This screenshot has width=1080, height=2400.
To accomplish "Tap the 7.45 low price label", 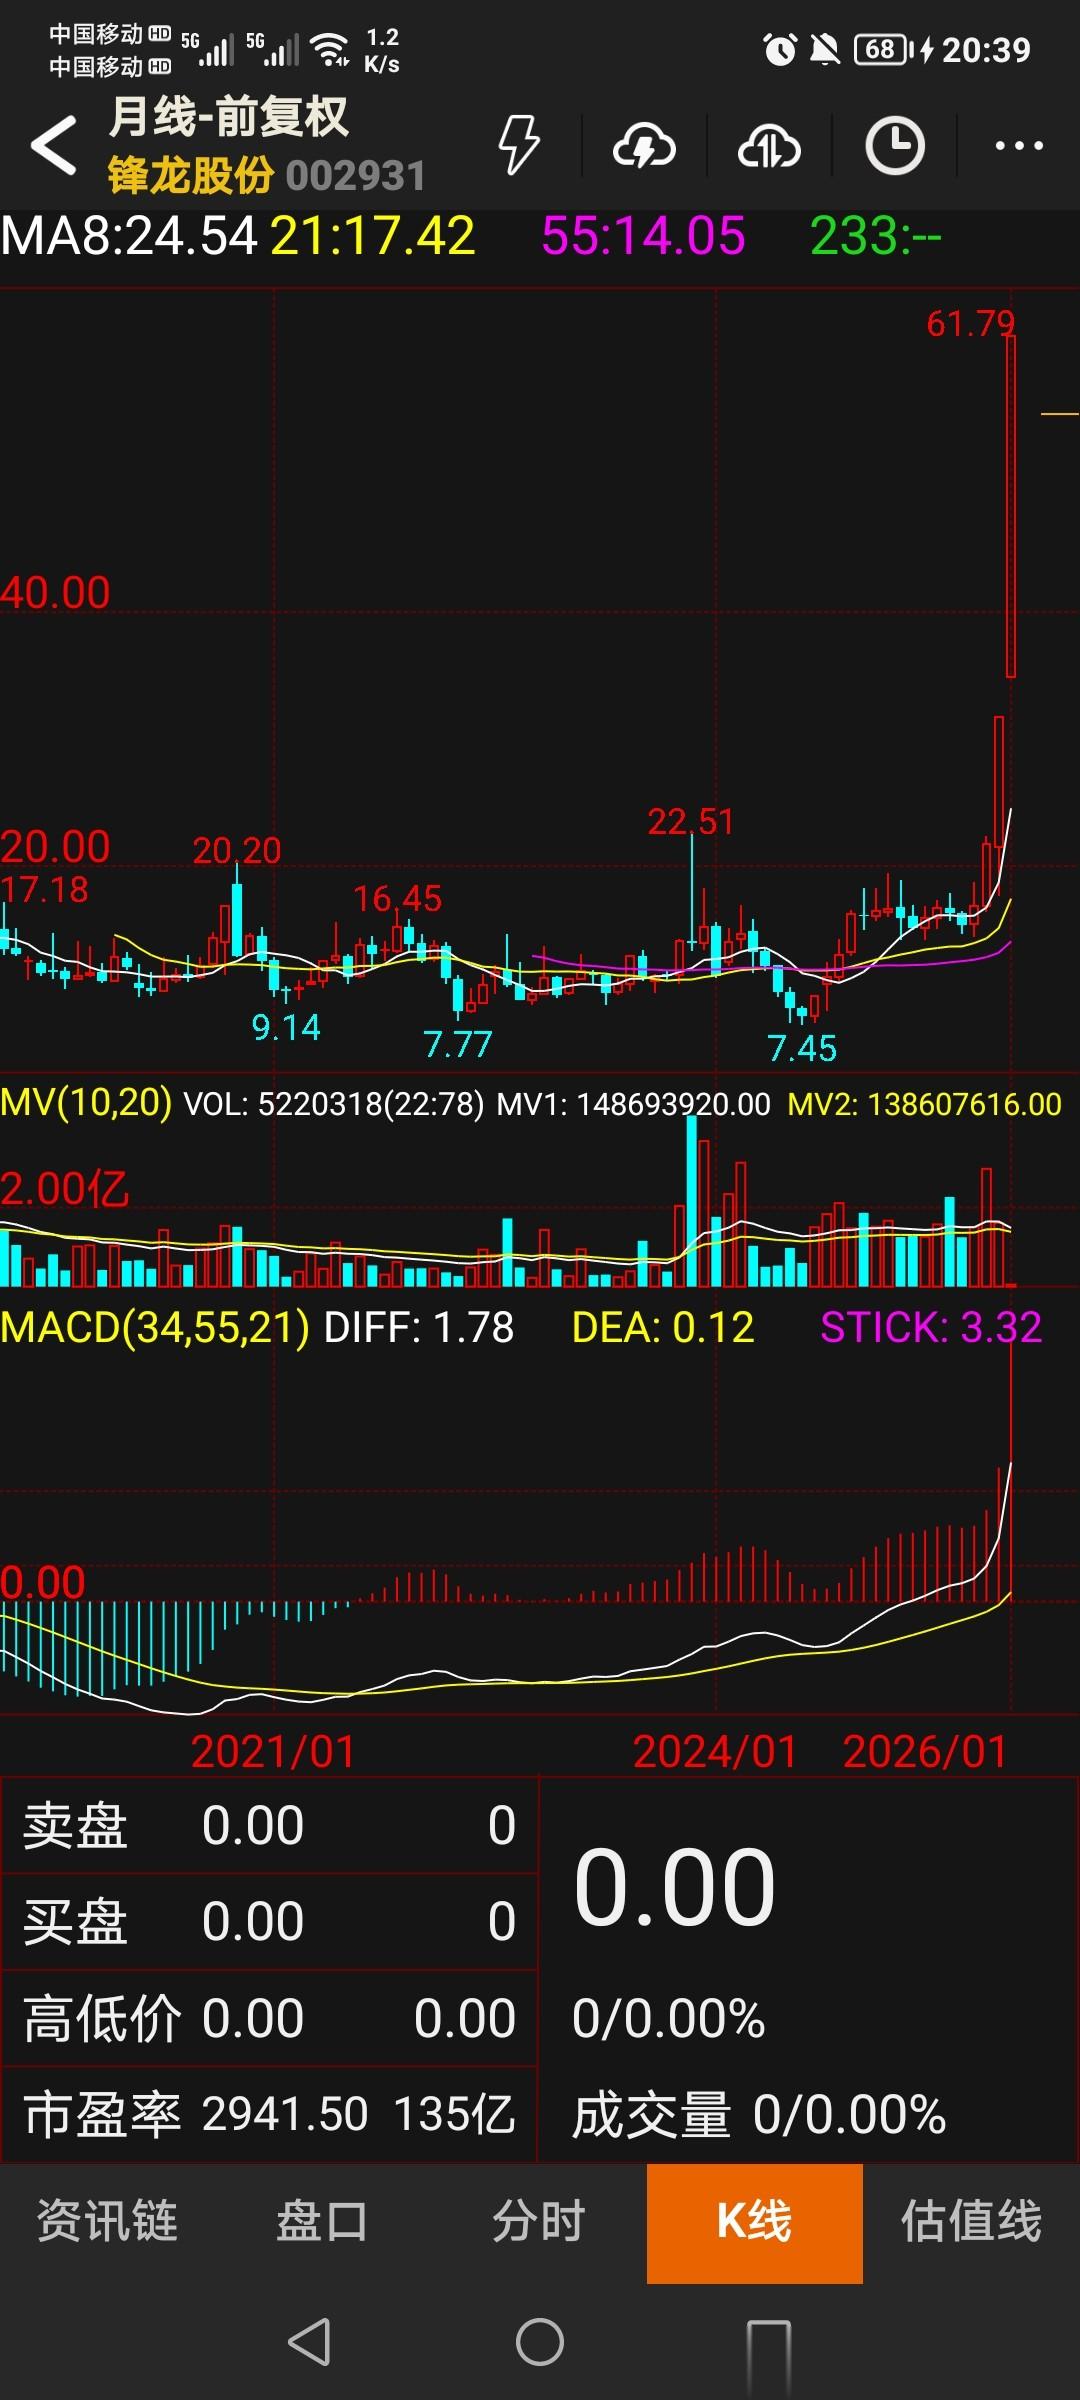I will 802,1048.
